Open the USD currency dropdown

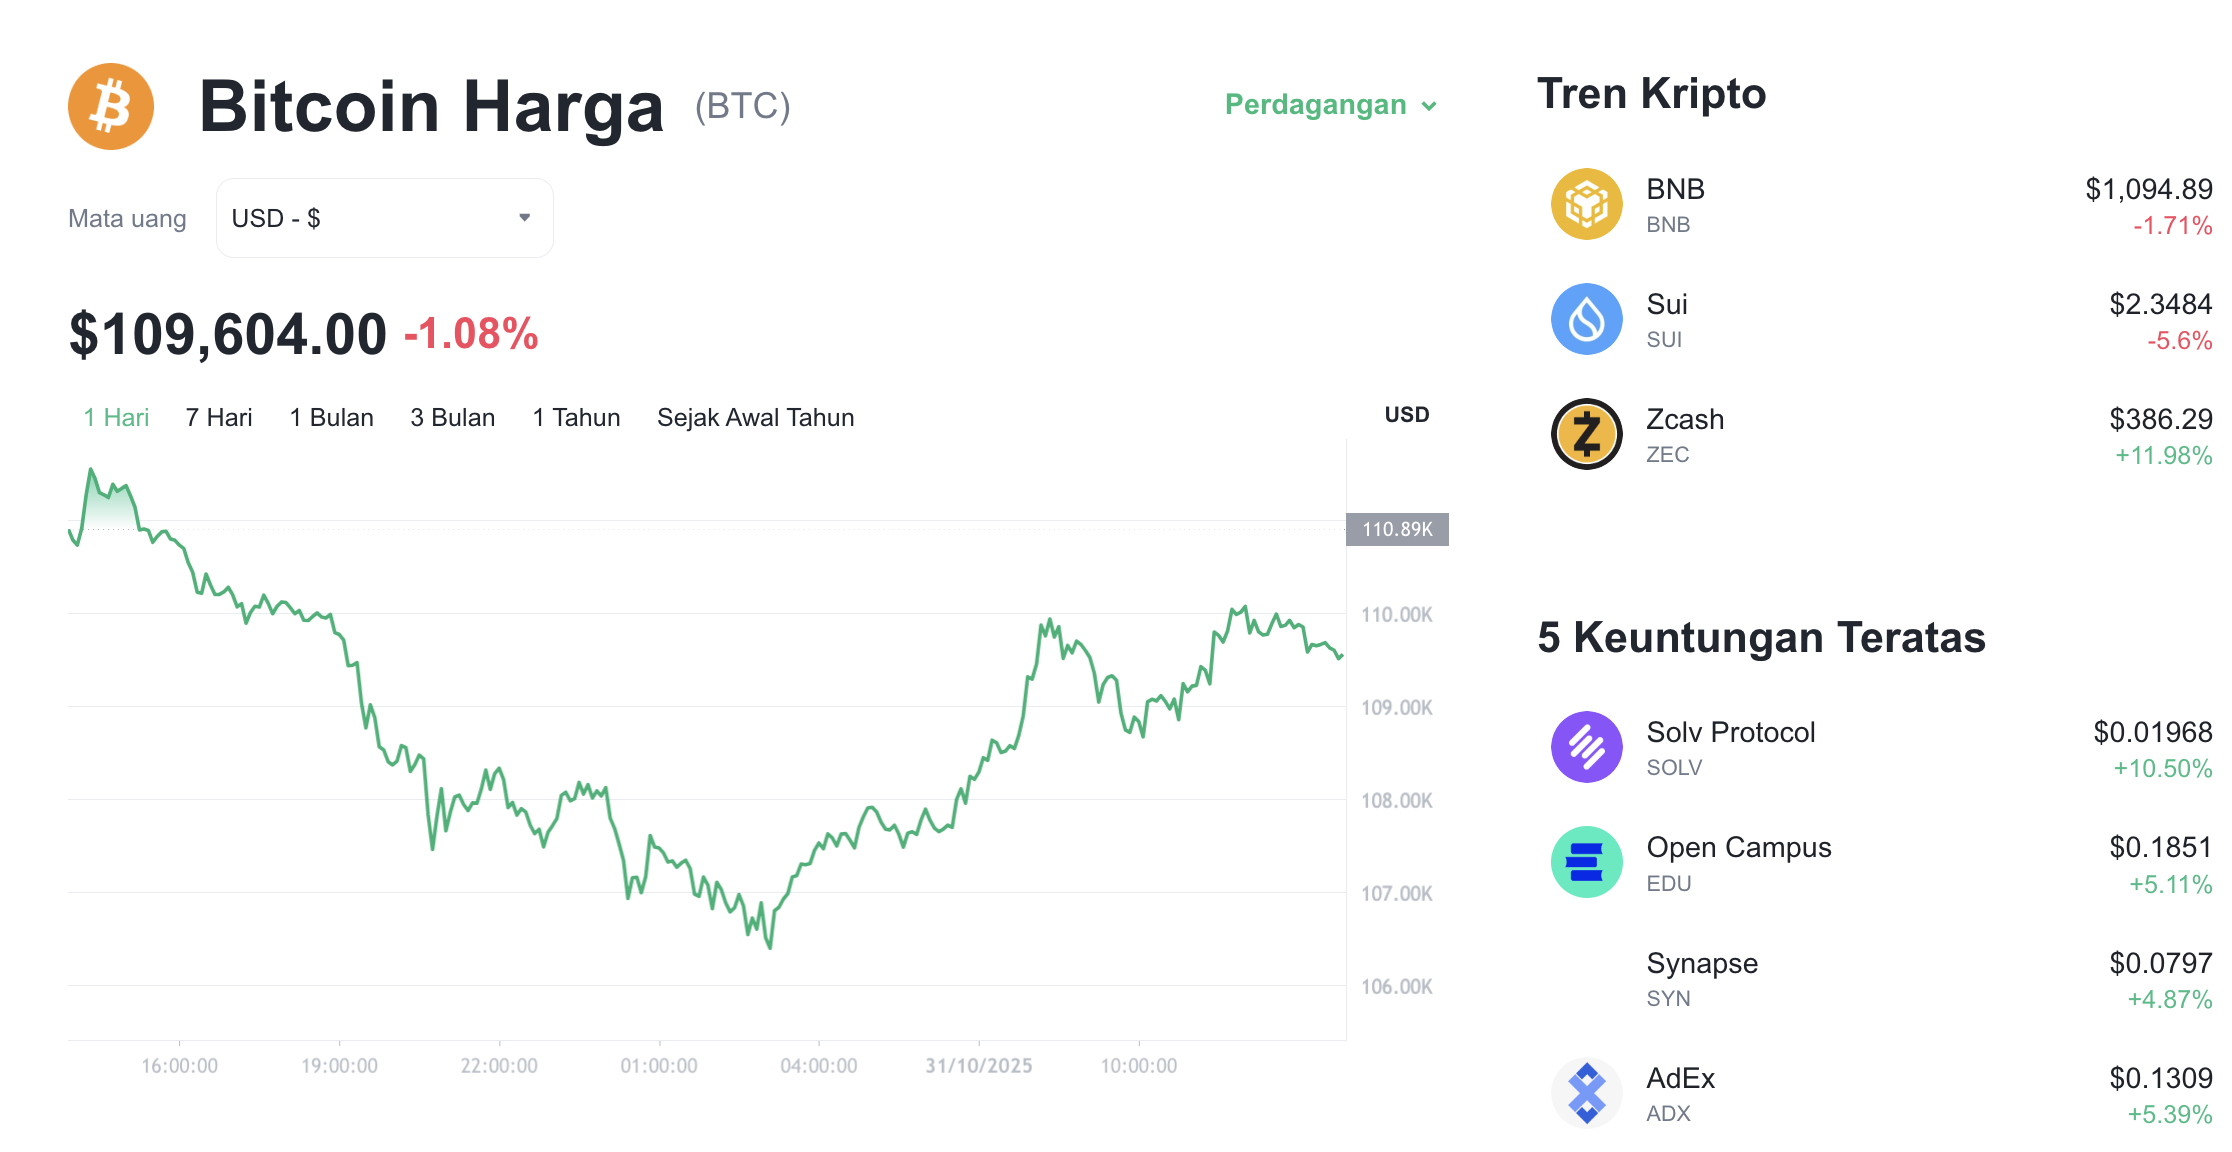pos(384,217)
